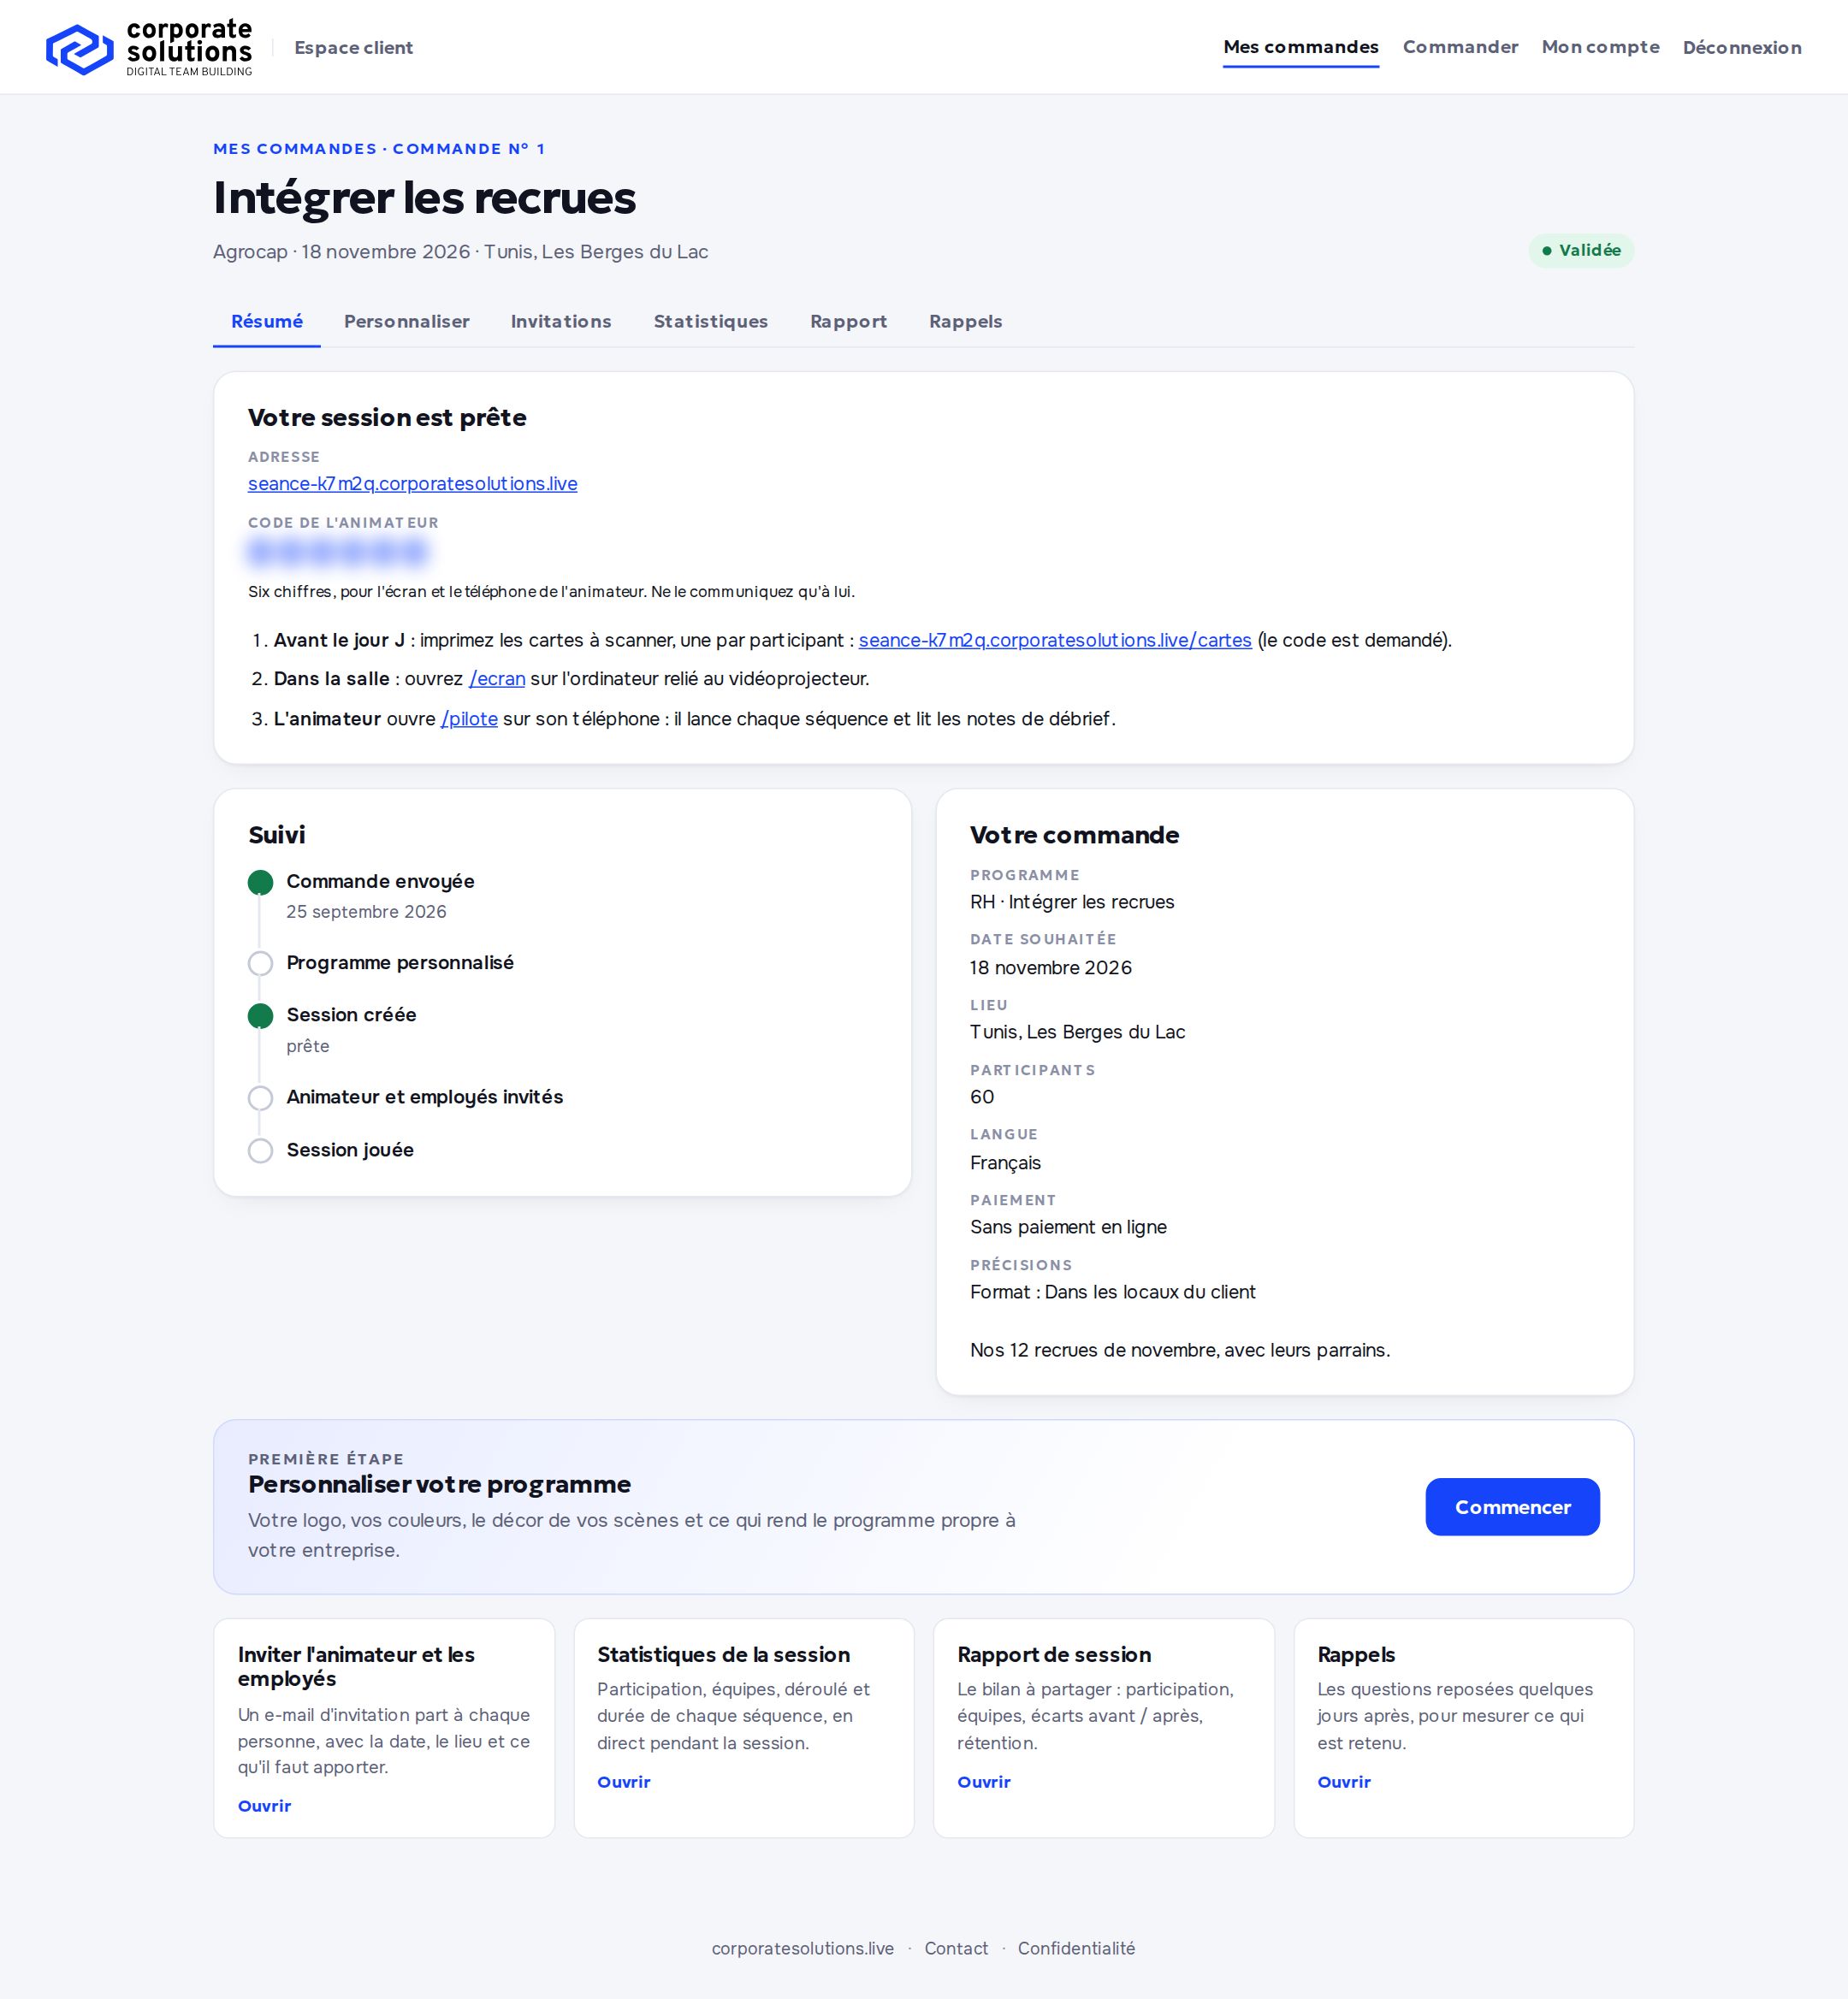This screenshot has width=1848, height=1999.
Task: Open Statistiques de la session card
Action: pyautogui.click(x=744, y=1727)
